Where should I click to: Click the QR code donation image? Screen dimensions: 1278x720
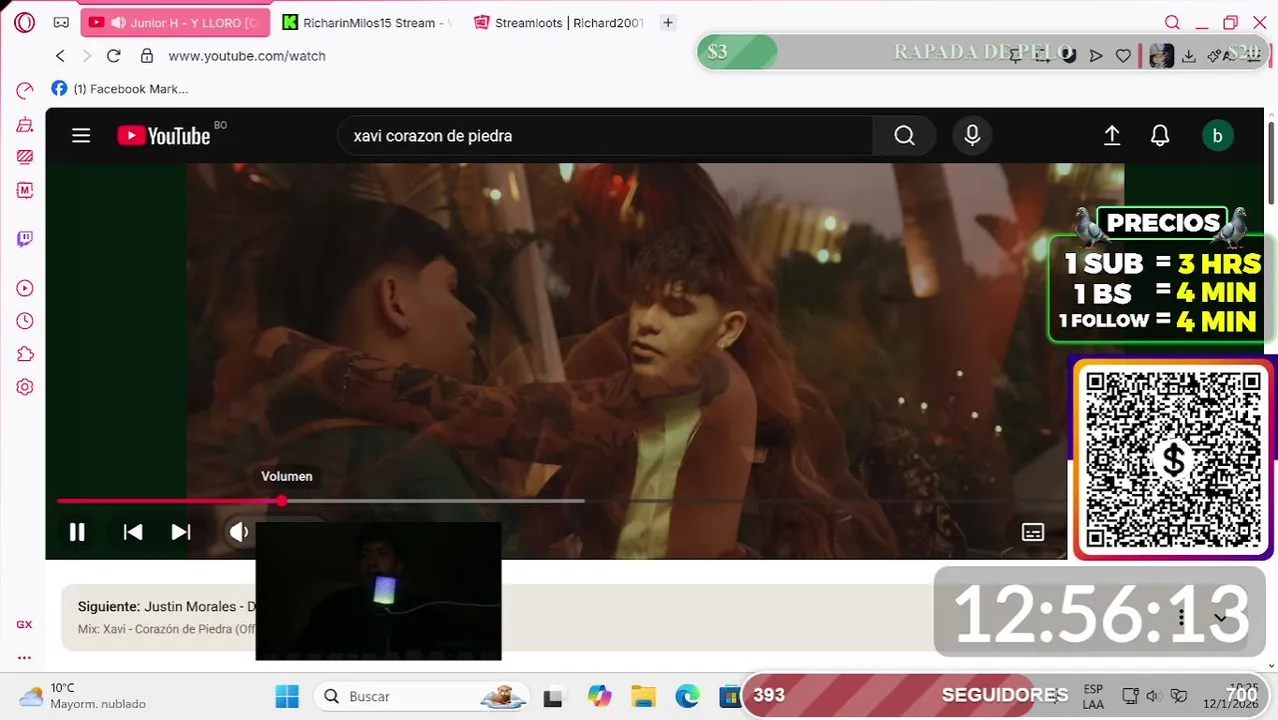pos(1173,460)
